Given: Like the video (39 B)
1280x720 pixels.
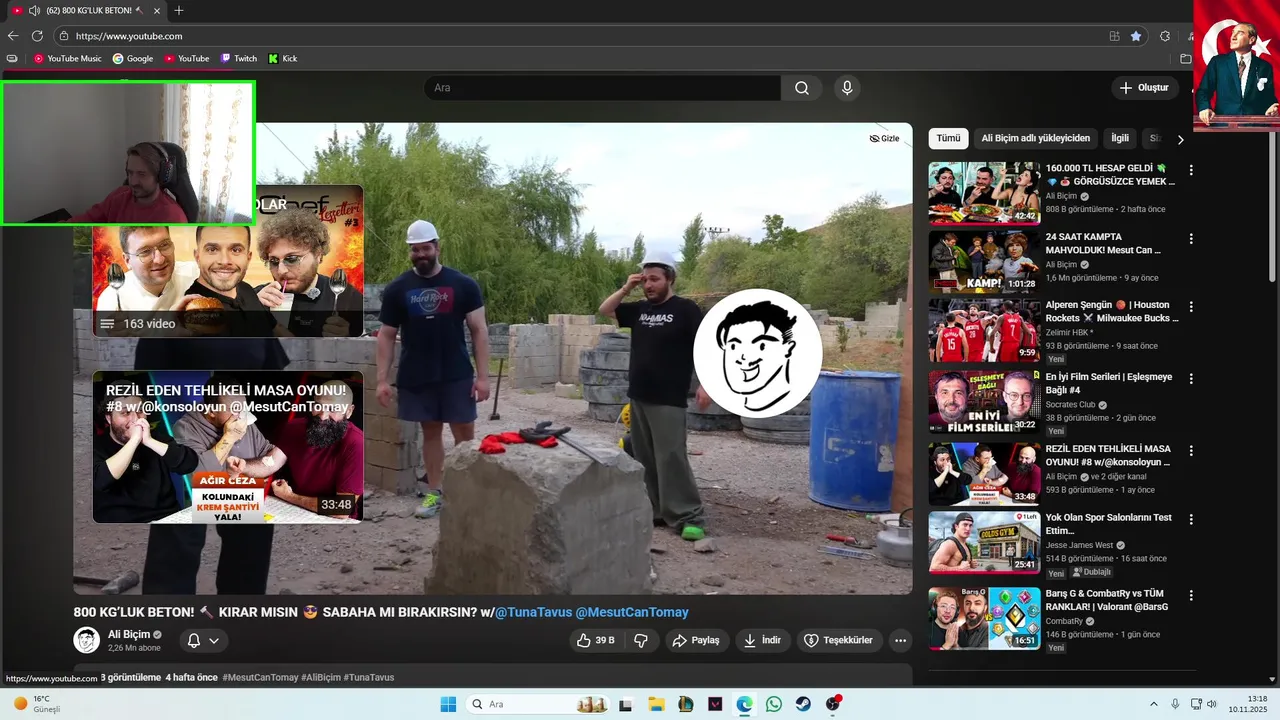Looking at the screenshot, I should [x=596, y=640].
